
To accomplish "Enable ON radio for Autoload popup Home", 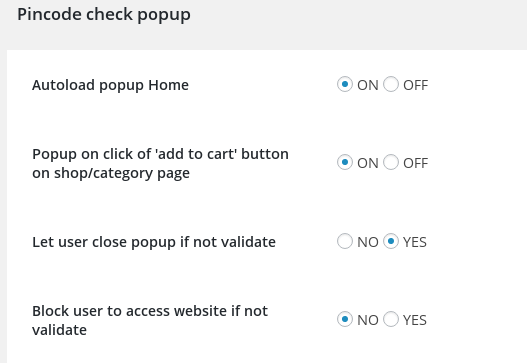I will coord(345,84).
